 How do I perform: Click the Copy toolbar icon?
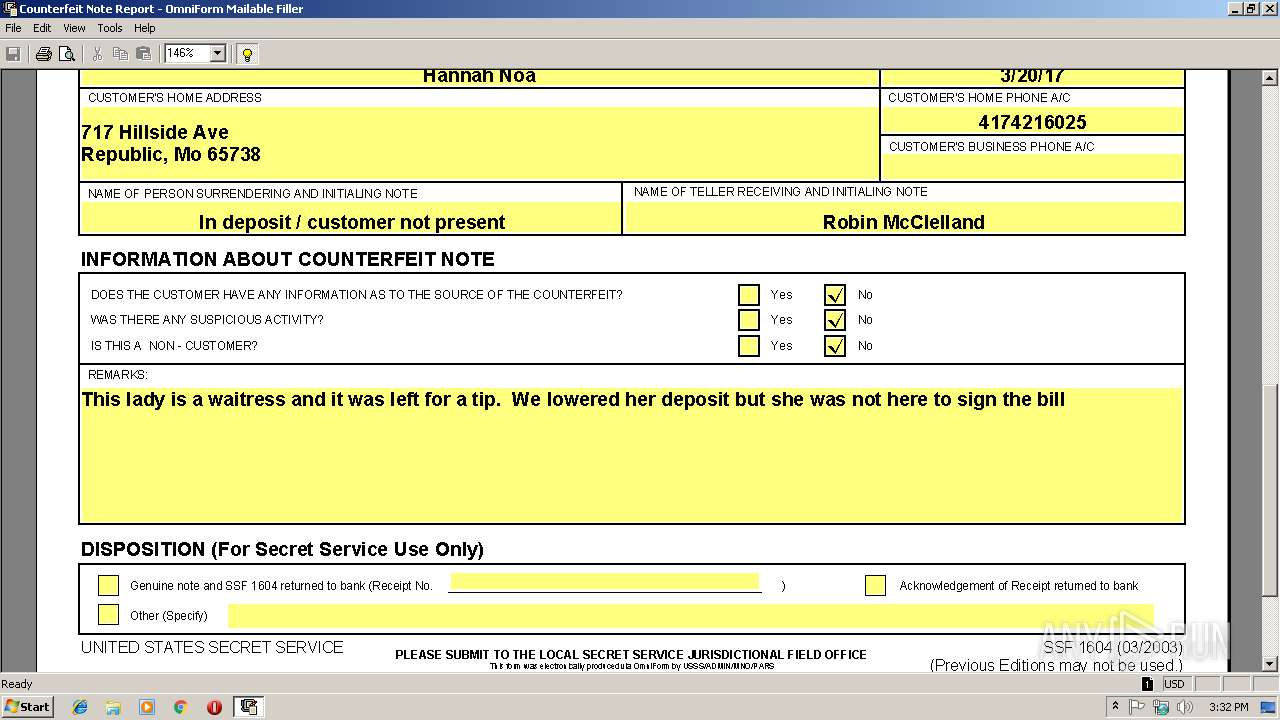coord(120,54)
